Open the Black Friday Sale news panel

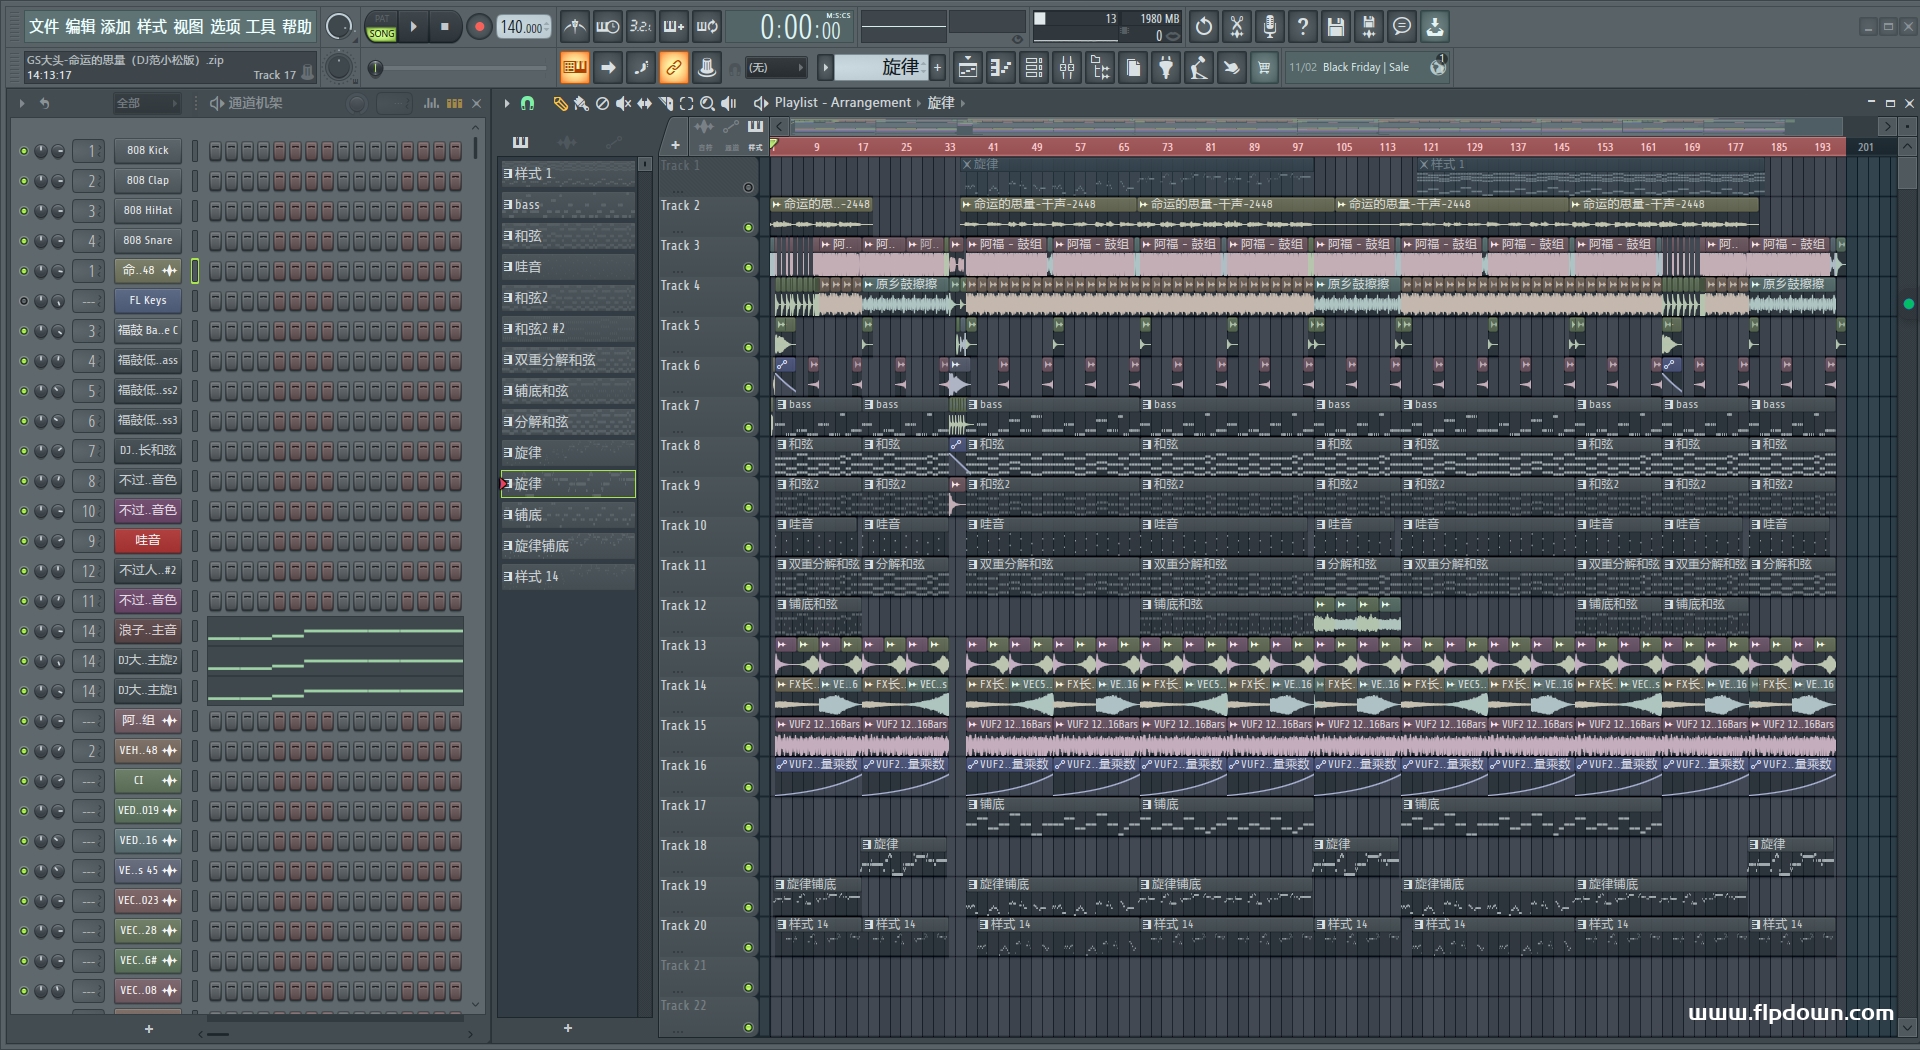[x=1366, y=68]
